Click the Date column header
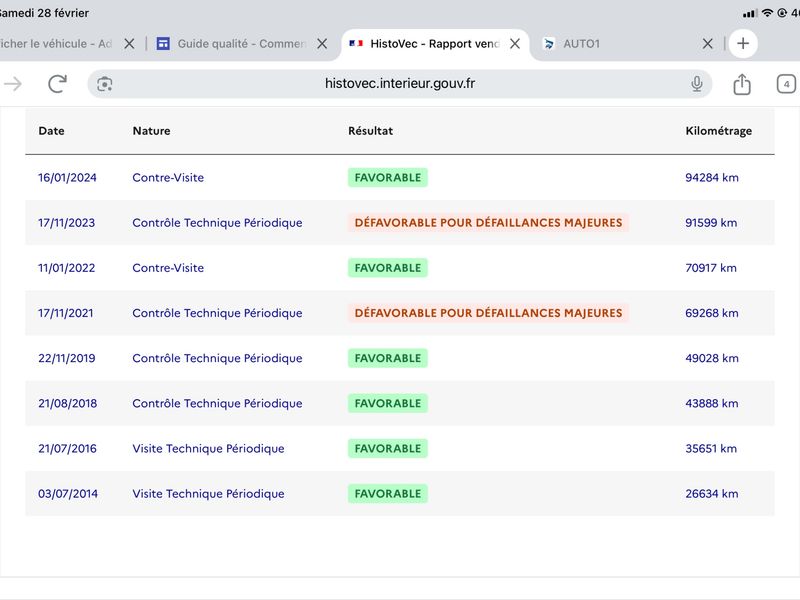This screenshot has width=800, height=600. (51, 131)
